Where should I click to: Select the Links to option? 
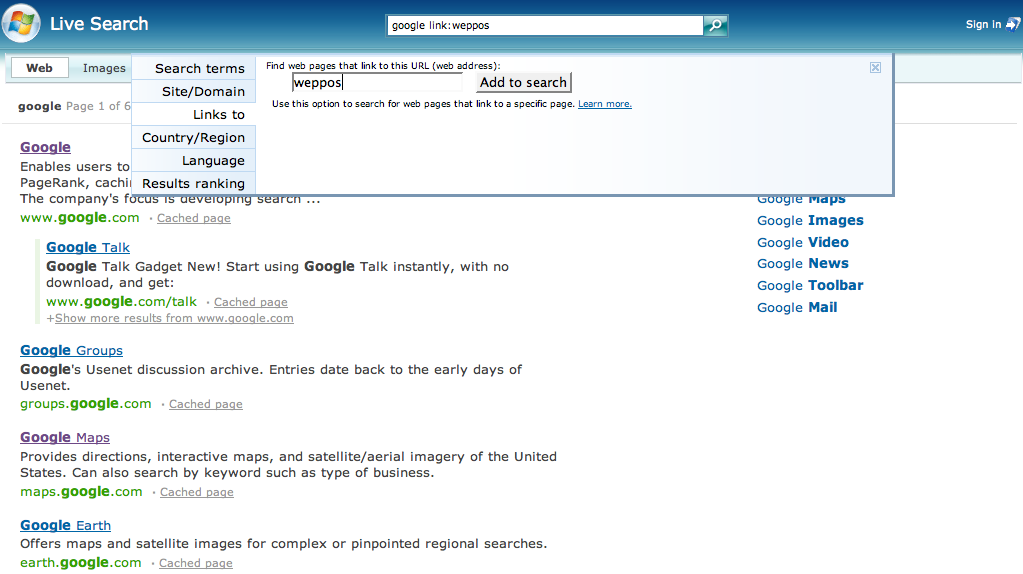194,115
